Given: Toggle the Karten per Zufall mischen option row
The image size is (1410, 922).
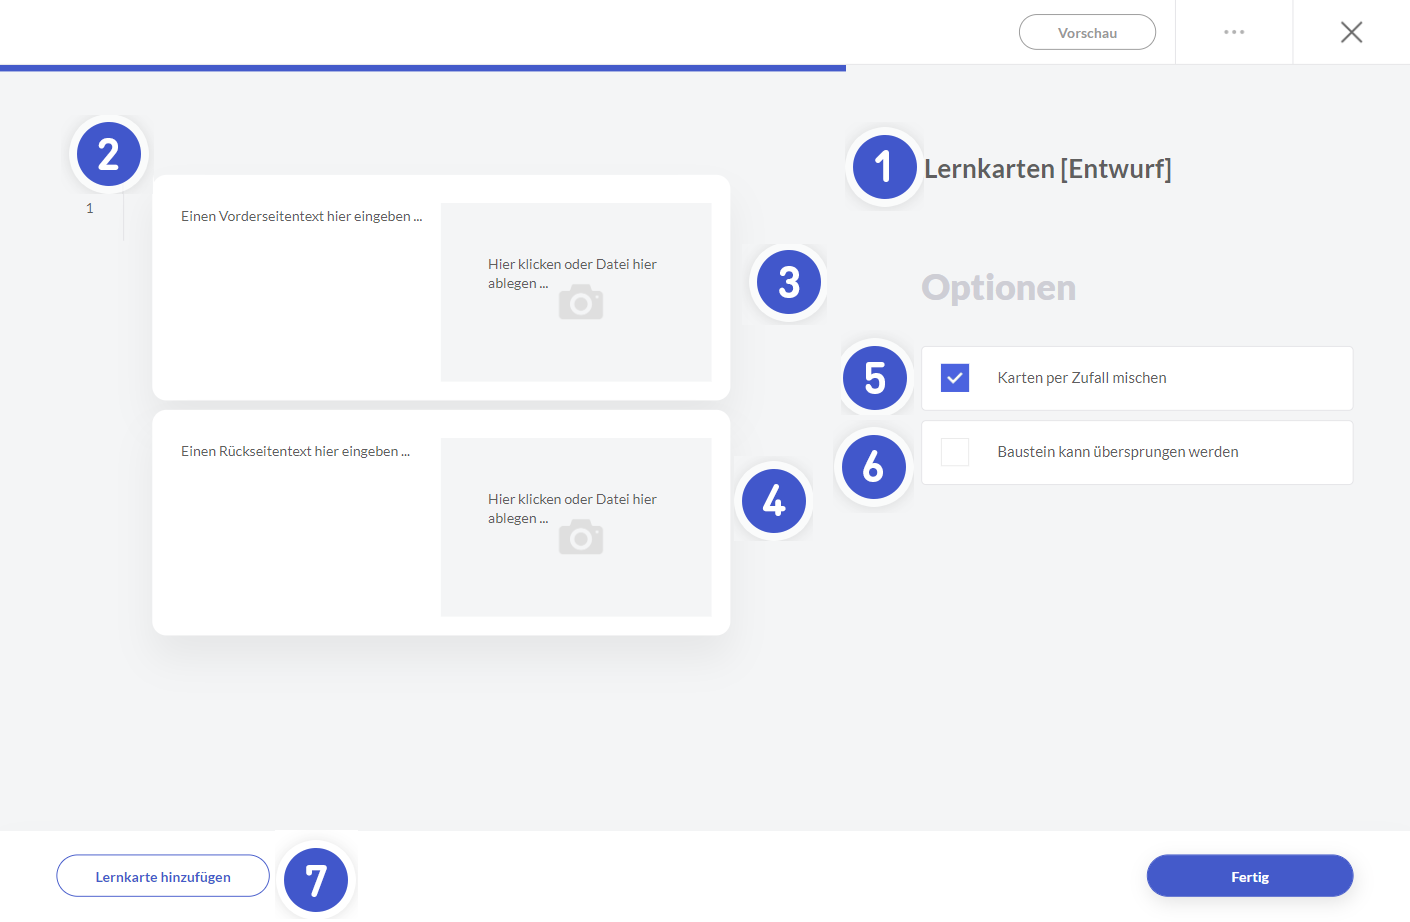Looking at the screenshot, I should pyautogui.click(x=1136, y=378).
